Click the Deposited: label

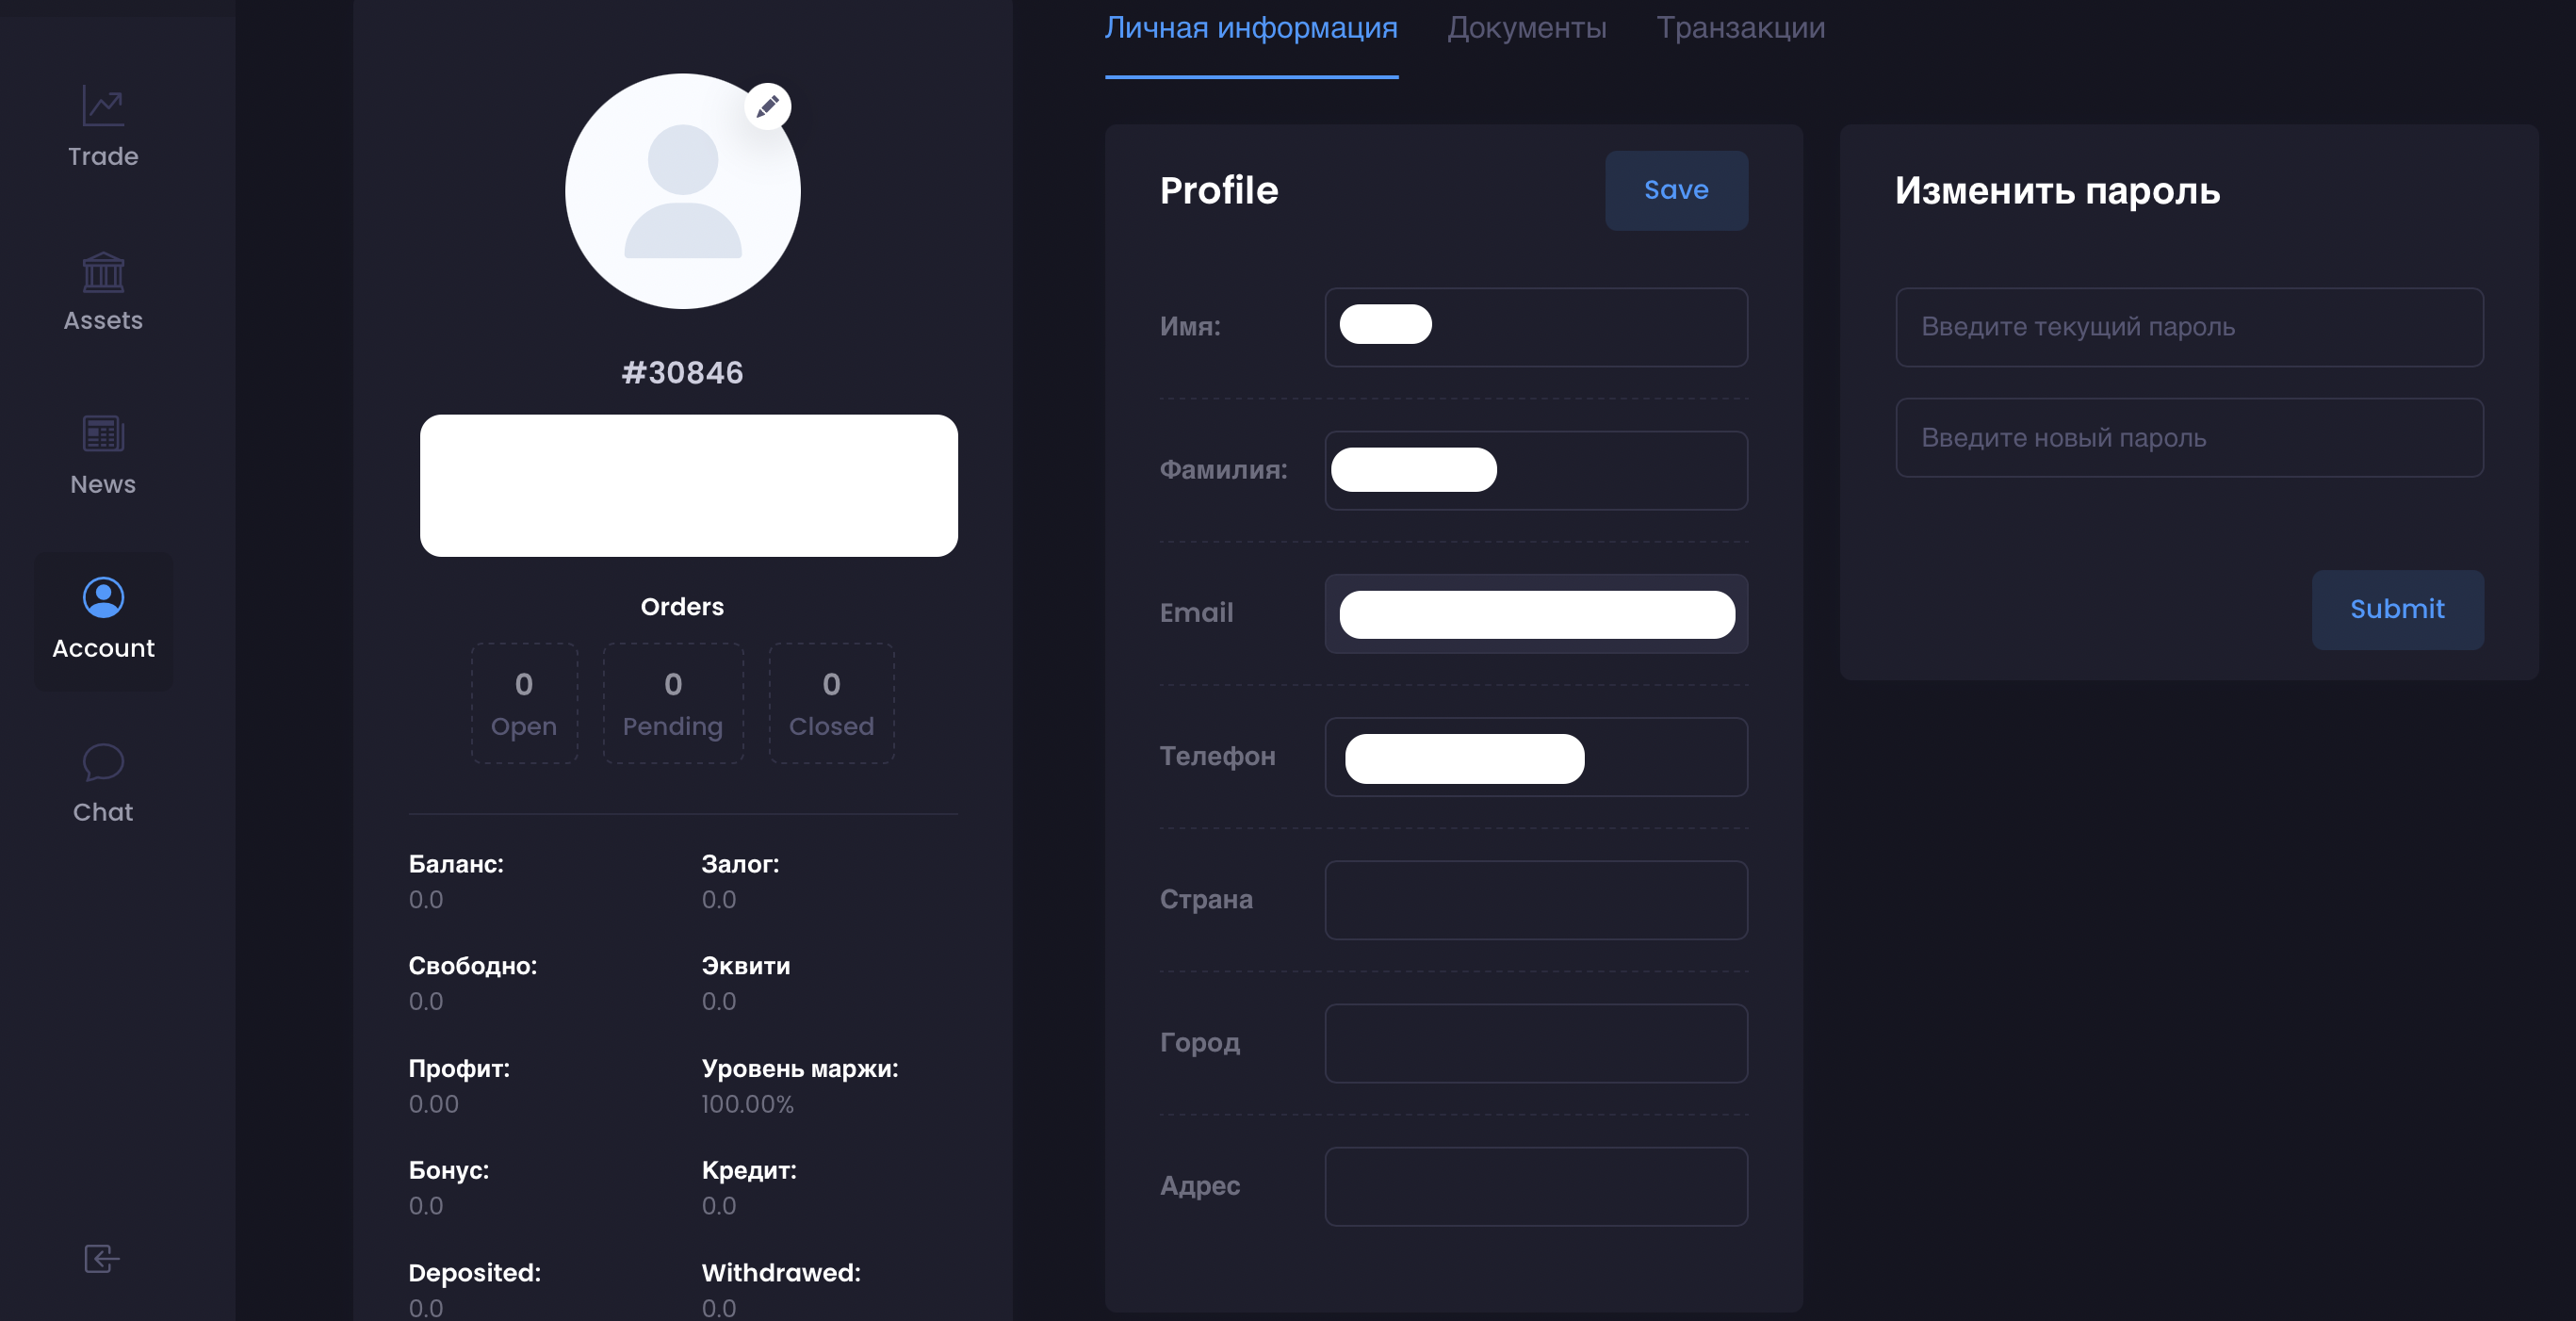click(474, 1273)
